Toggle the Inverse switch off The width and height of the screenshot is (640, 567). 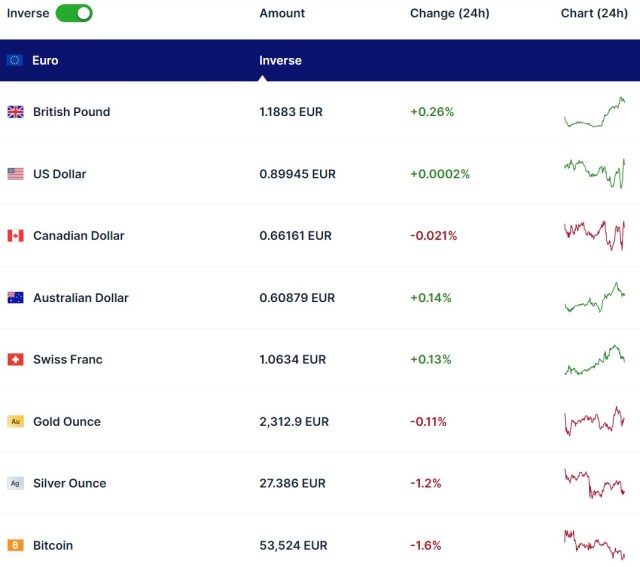(74, 13)
